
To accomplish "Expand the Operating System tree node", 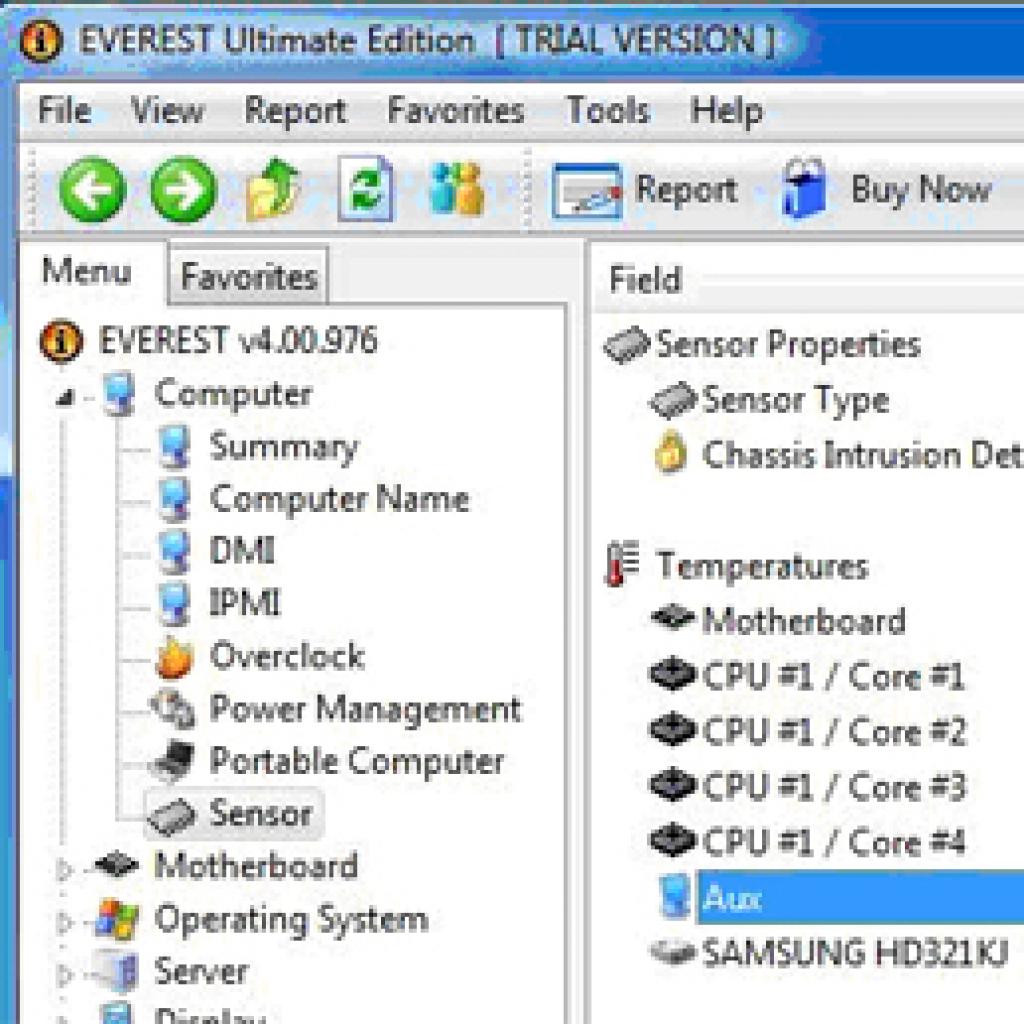I will point(65,923).
